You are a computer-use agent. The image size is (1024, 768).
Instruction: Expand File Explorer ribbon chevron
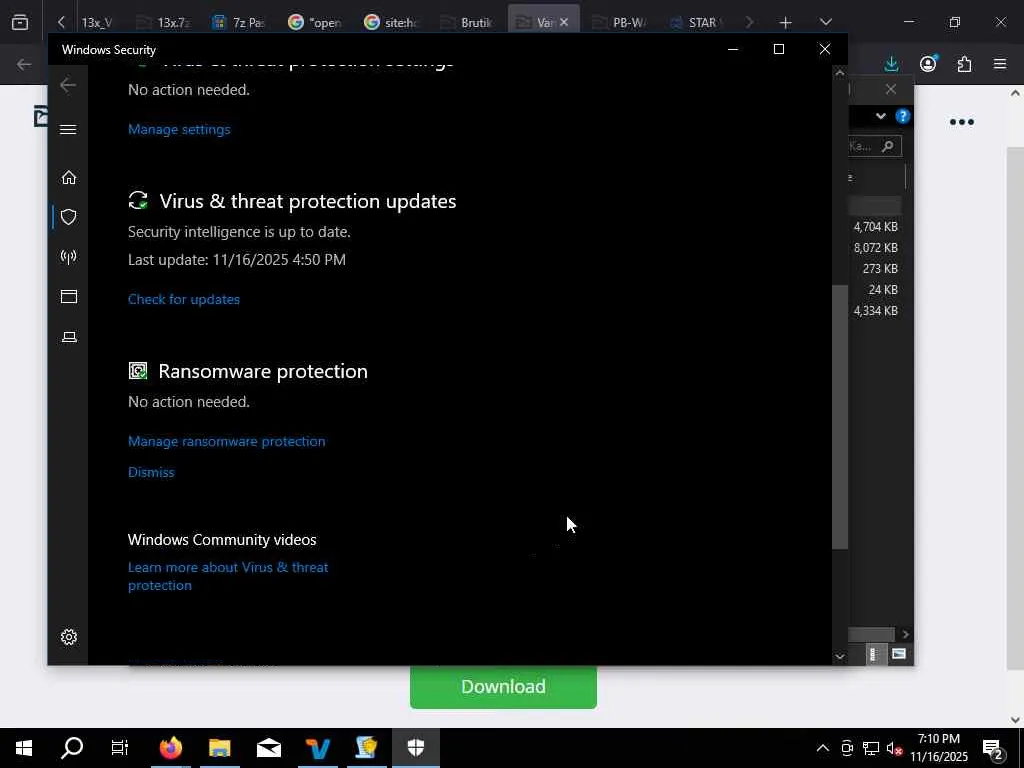point(880,116)
